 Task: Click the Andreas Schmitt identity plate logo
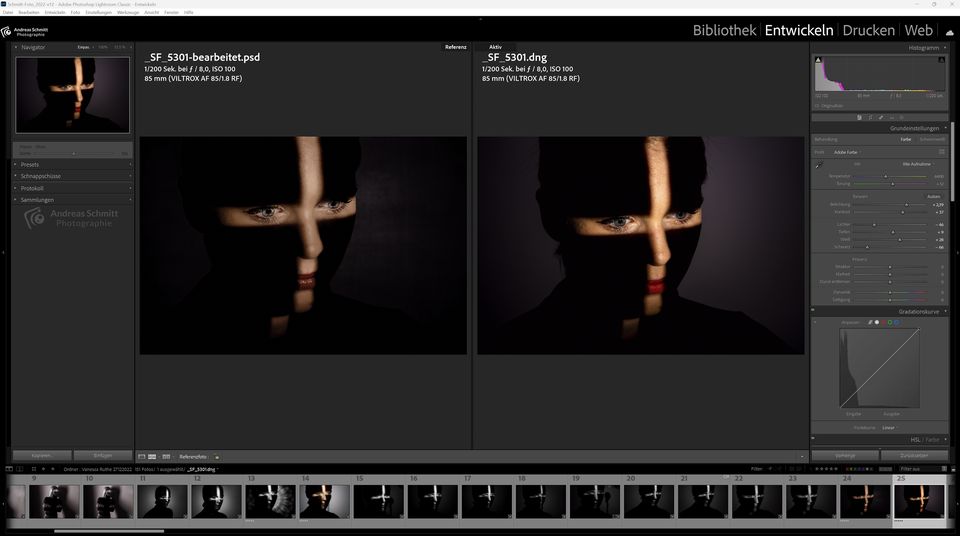point(24,31)
